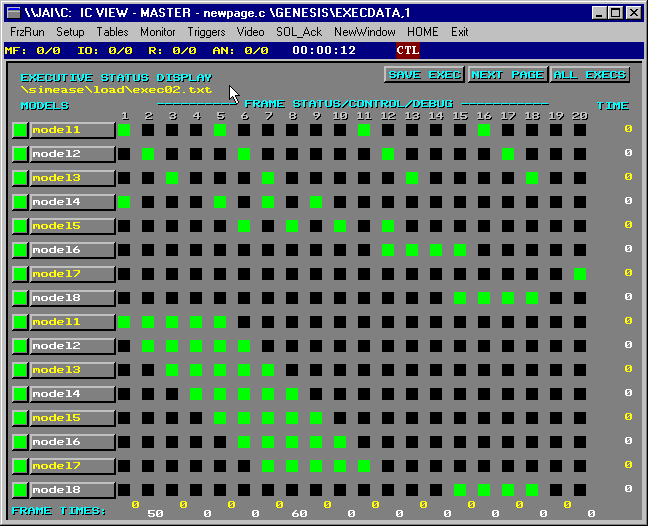Toggle the enable square beside model1 with frames 1-5 lit
Screen dimensions: 648x526
[x=20, y=321]
